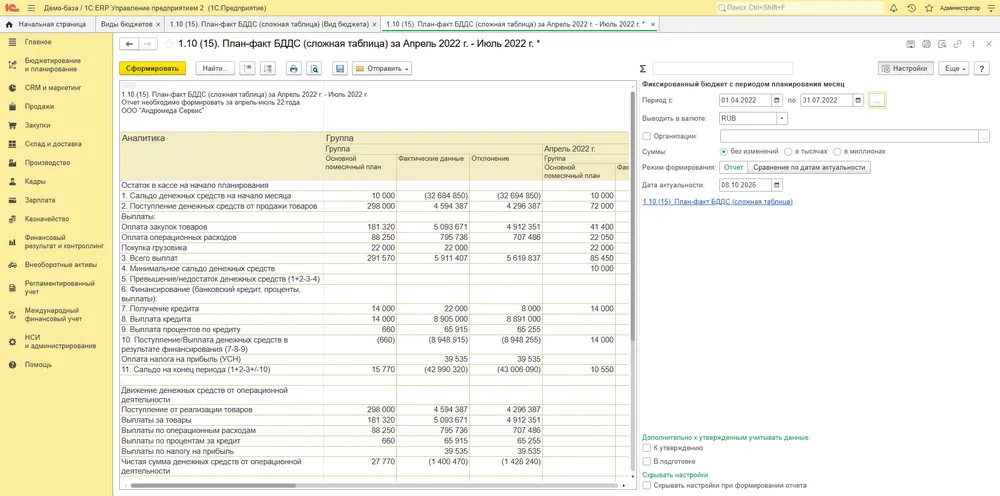
Task: Open calendar for по date 31.07.2022
Action: (x=858, y=101)
